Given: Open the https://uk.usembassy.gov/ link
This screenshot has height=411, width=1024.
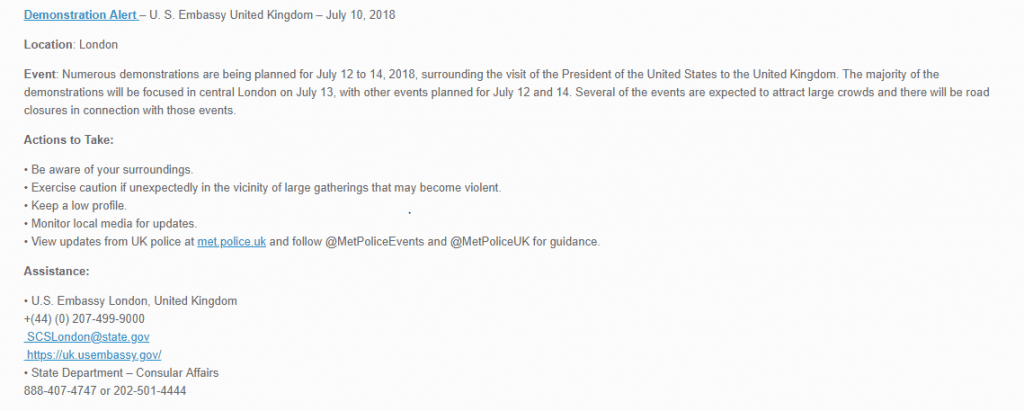Looking at the screenshot, I should [93, 355].
